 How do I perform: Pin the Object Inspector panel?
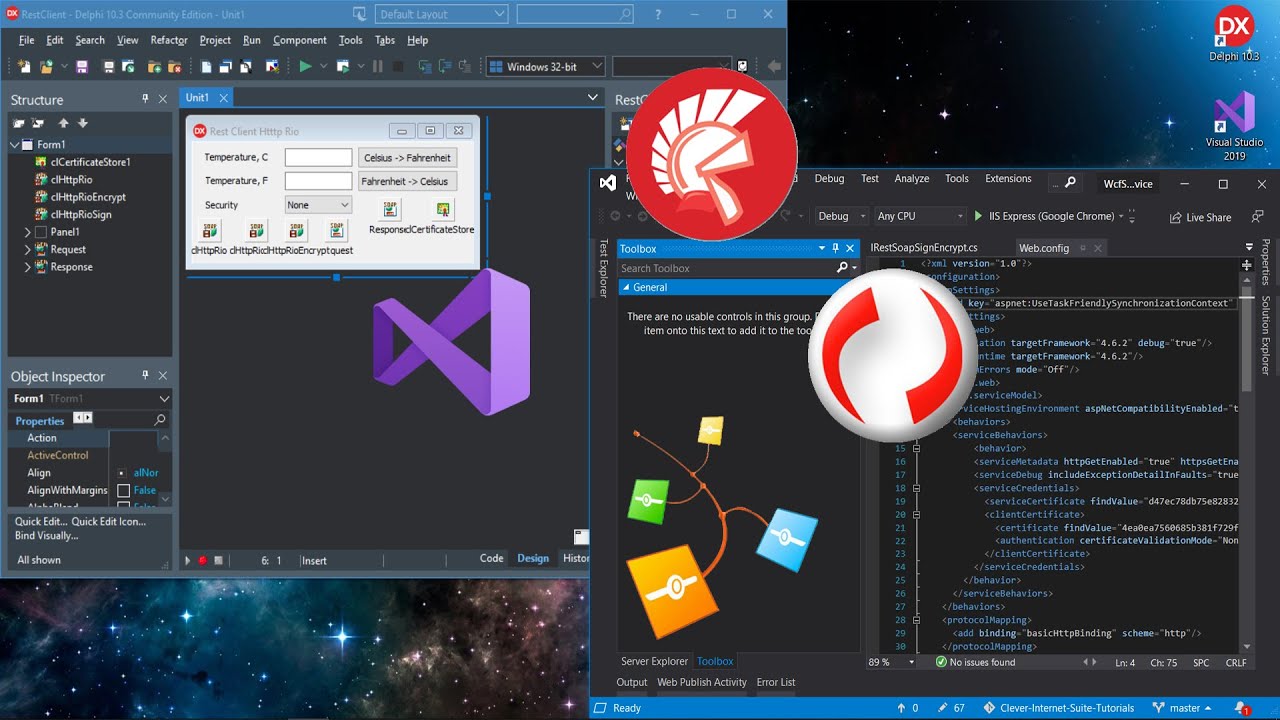point(145,376)
